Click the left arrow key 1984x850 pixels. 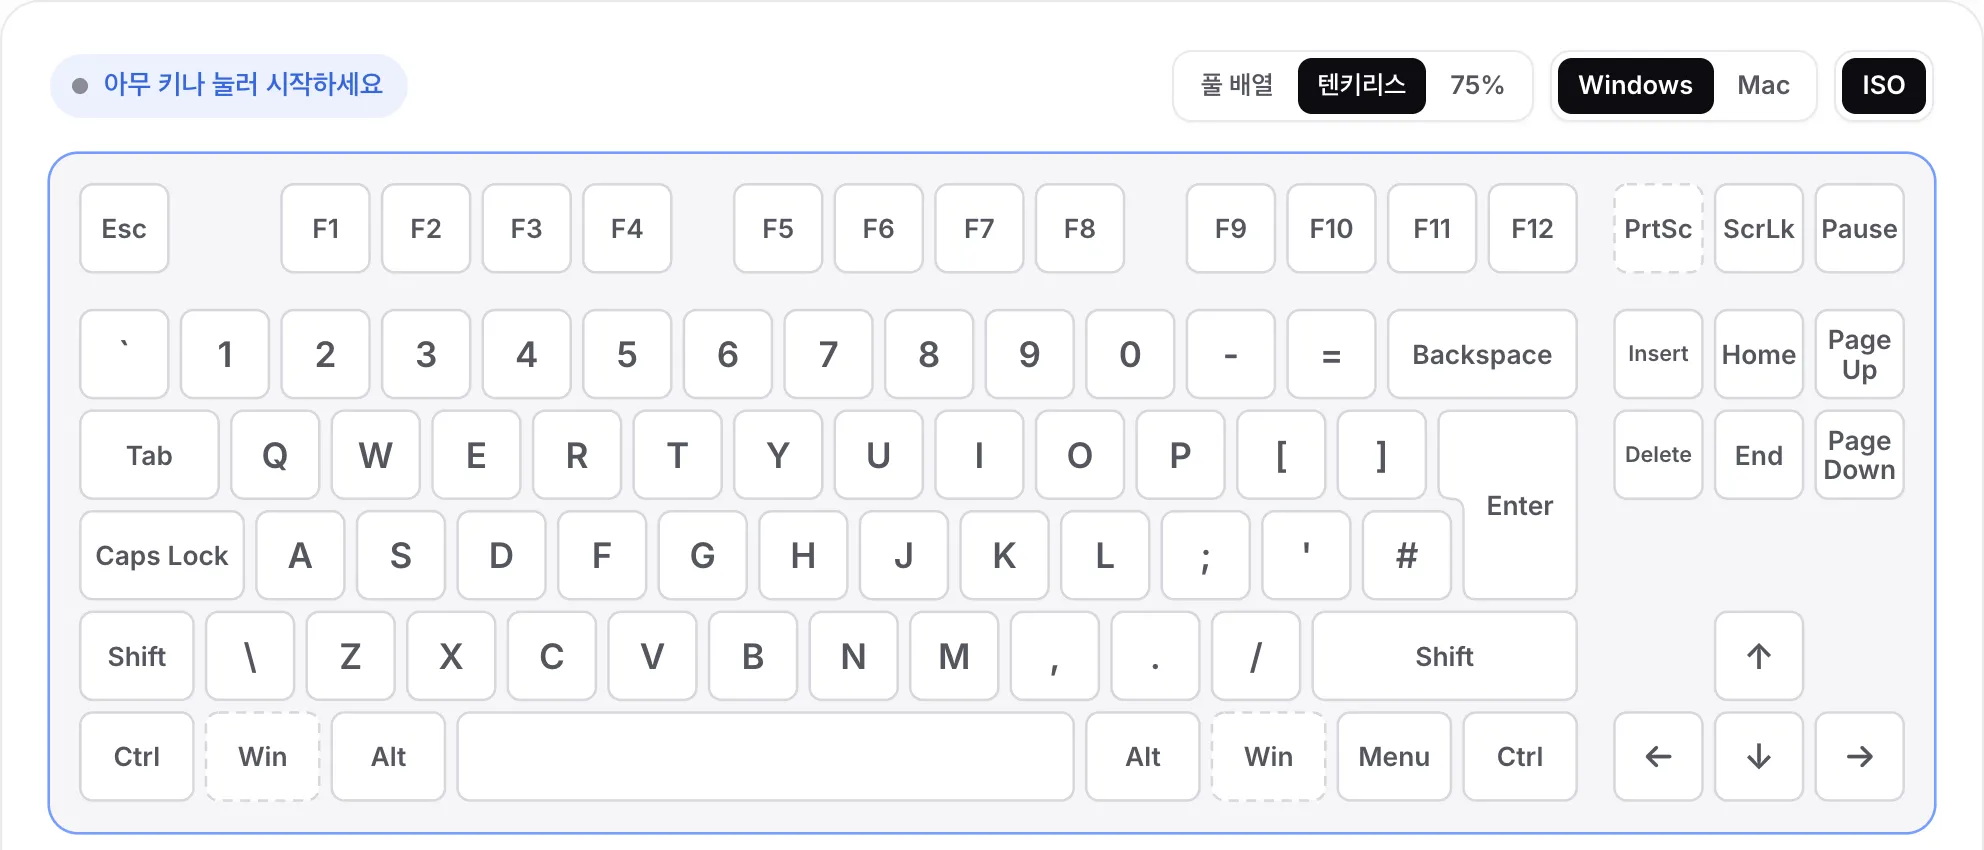click(1658, 756)
